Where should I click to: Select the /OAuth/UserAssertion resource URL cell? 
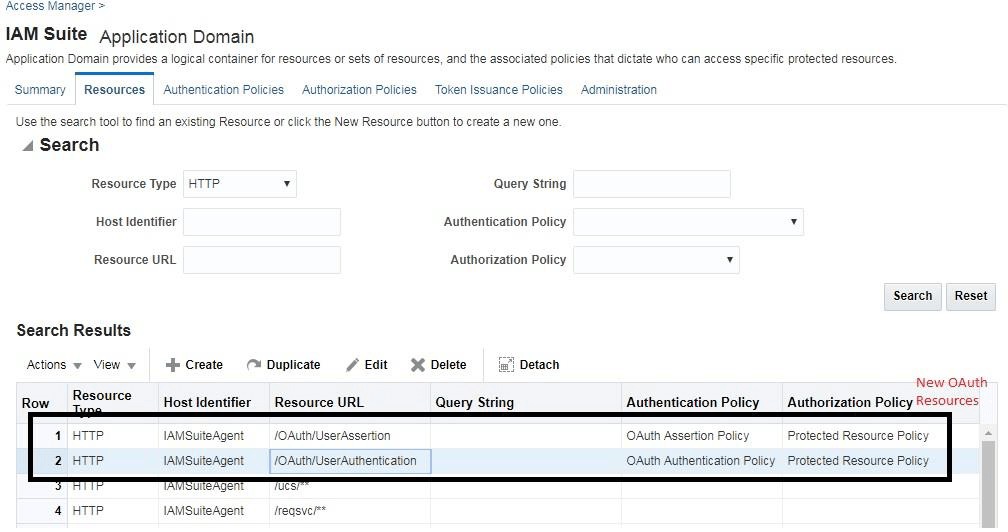pyautogui.click(x=350, y=436)
